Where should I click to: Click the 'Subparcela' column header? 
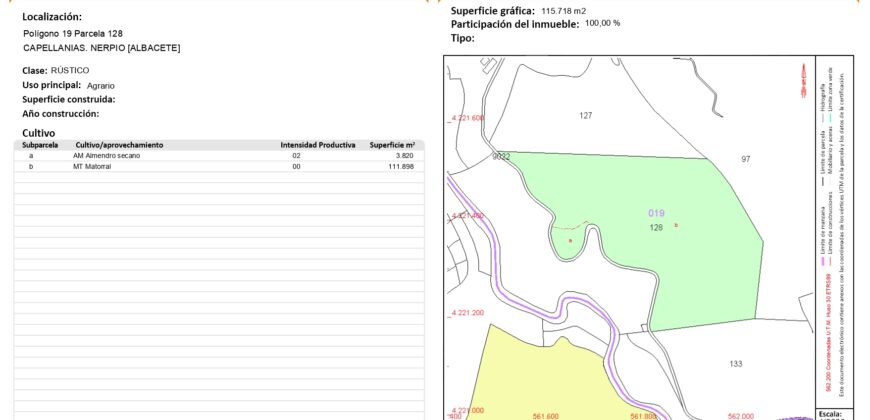click(x=40, y=145)
